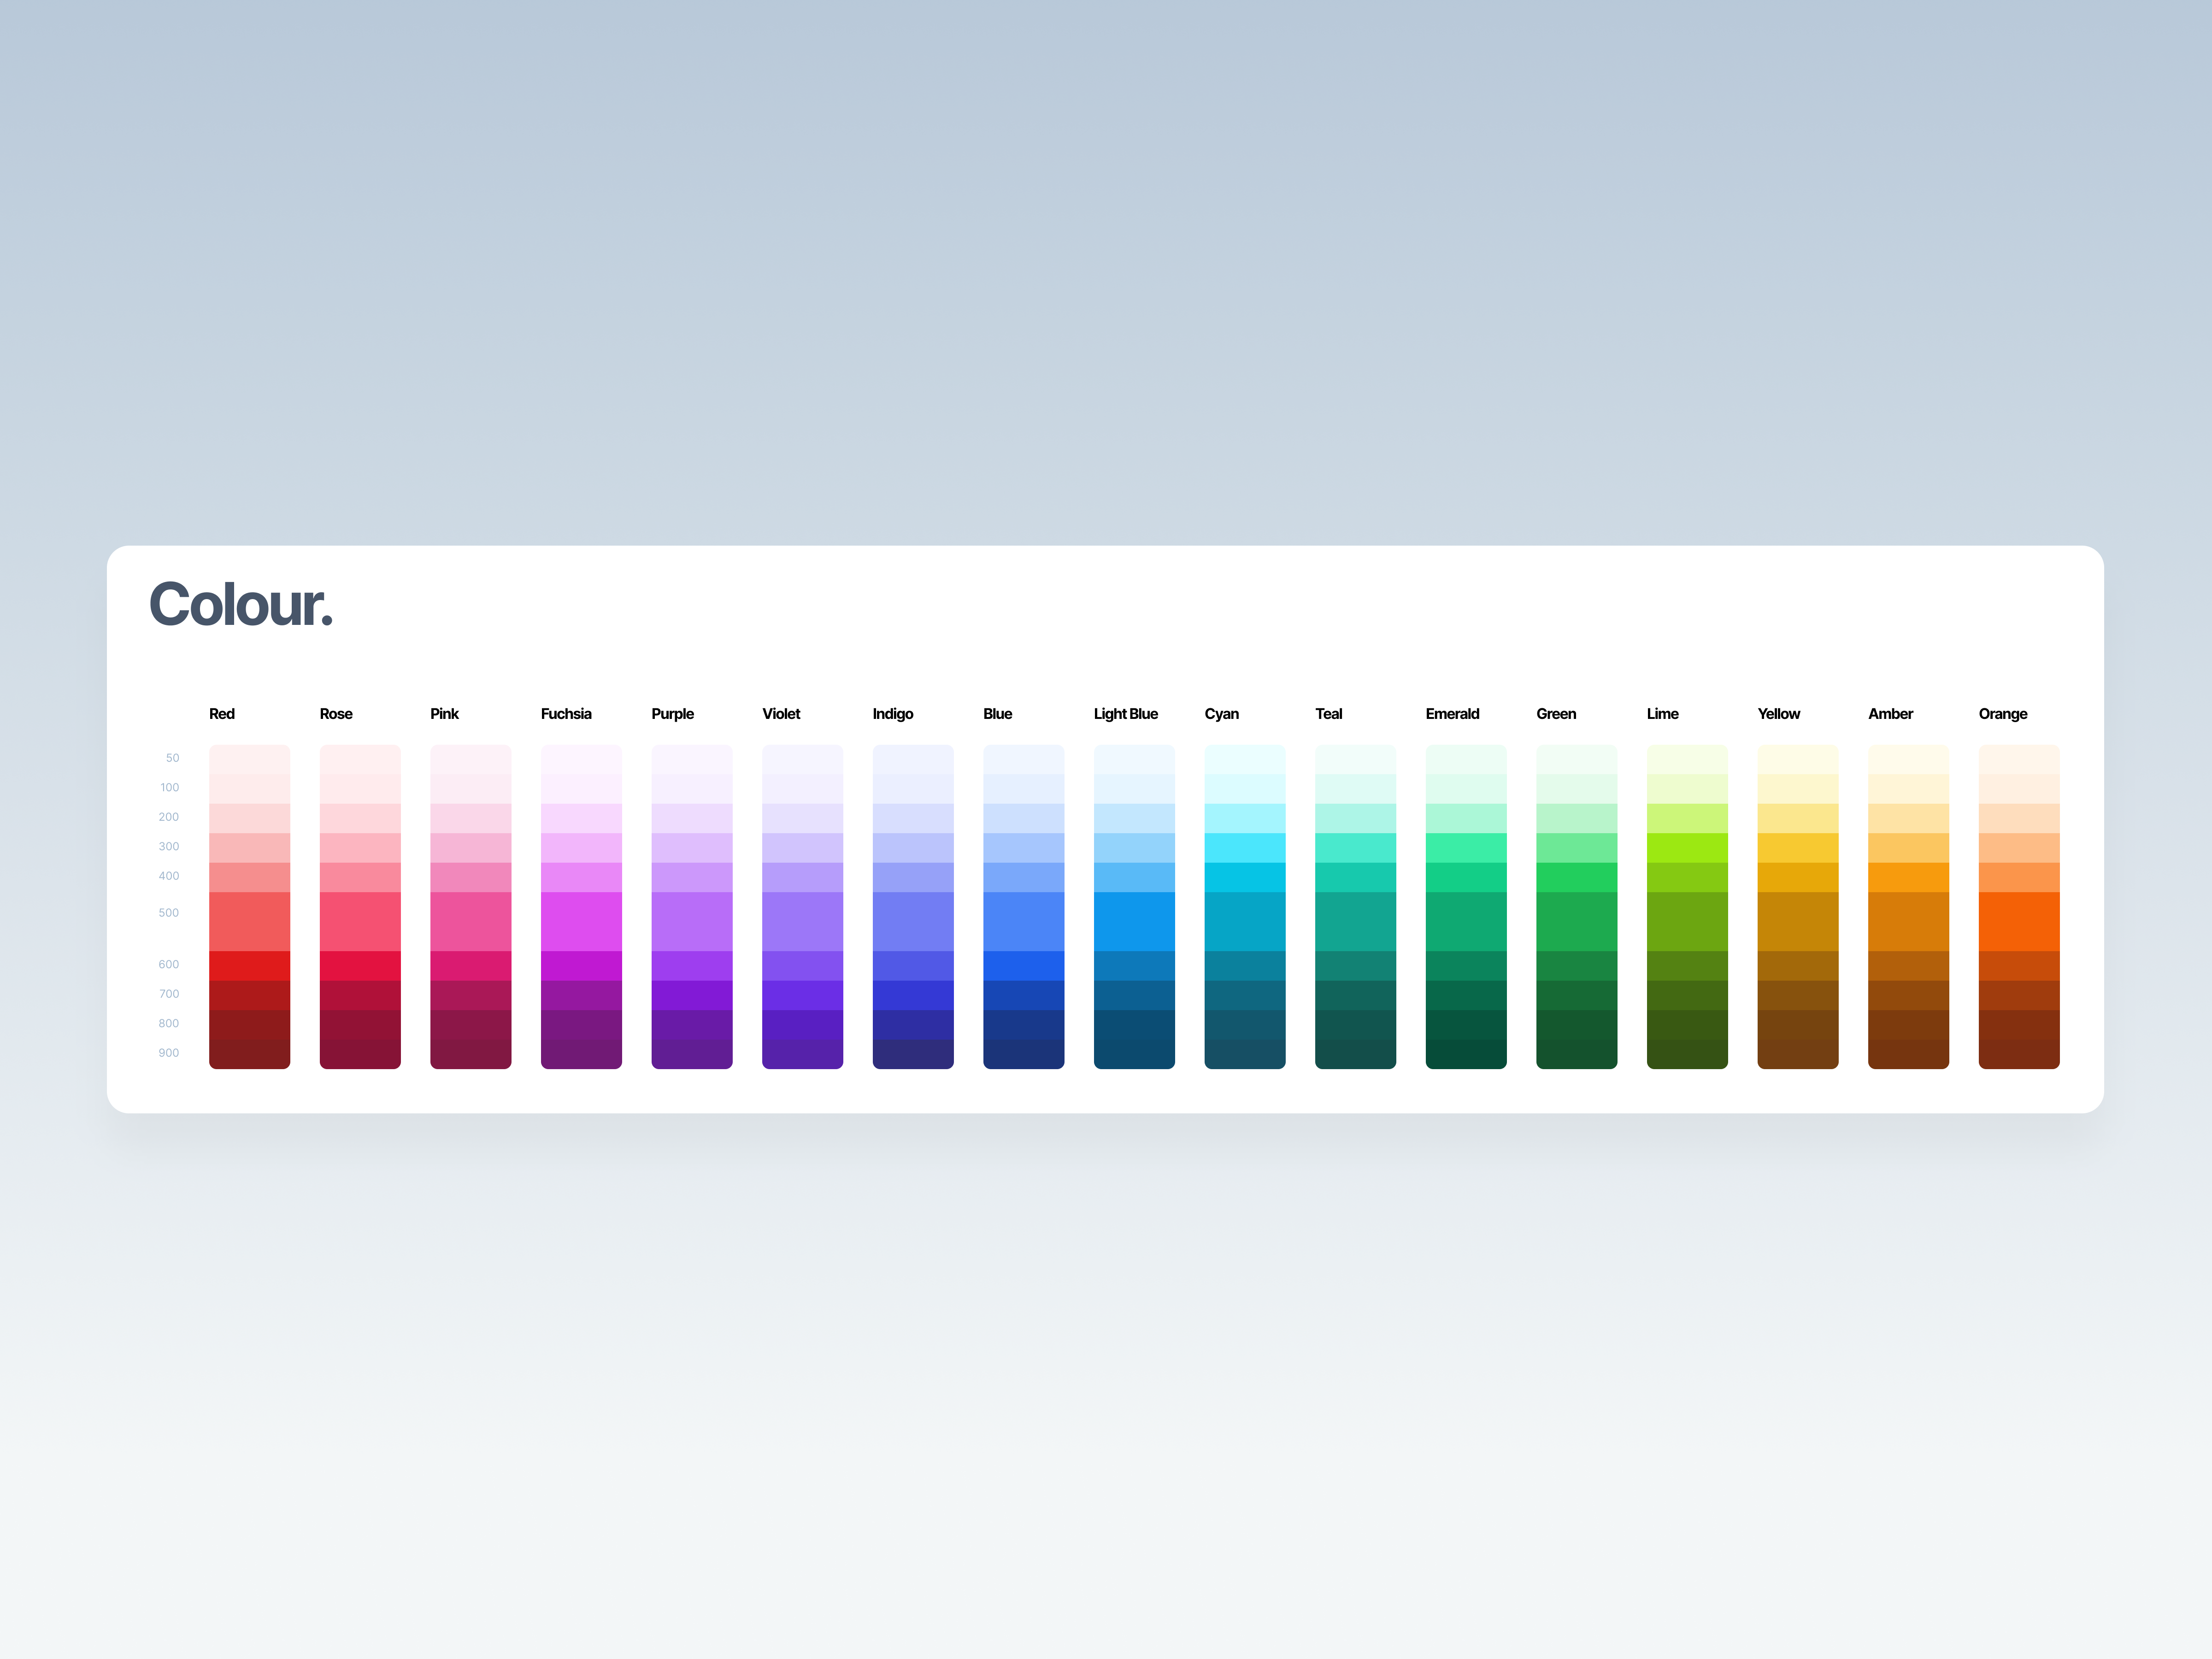Click the Purple column label
The width and height of the screenshot is (2212, 1659).
tap(672, 714)
